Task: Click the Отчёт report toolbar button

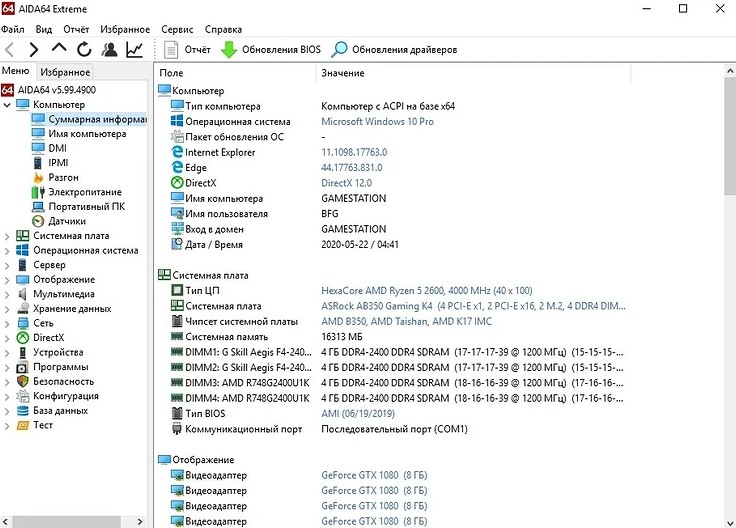Action: tap(187, 49)
